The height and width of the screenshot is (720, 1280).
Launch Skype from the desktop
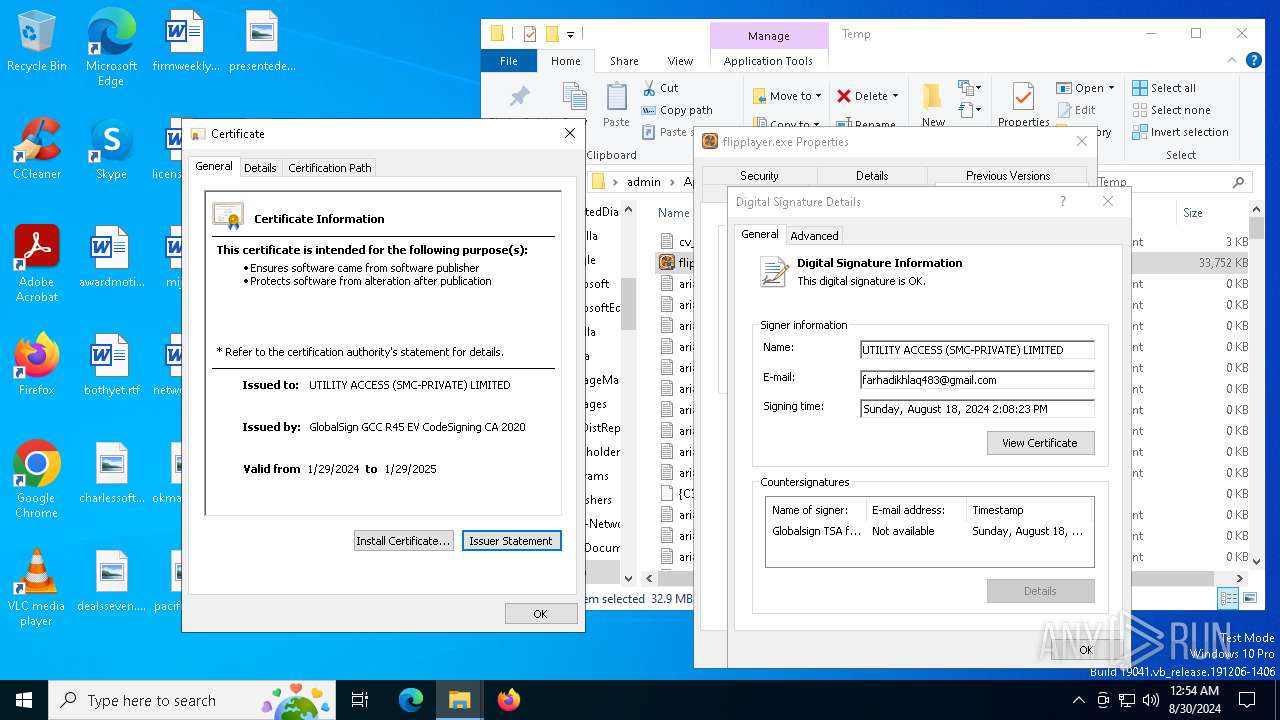point(111,149)
